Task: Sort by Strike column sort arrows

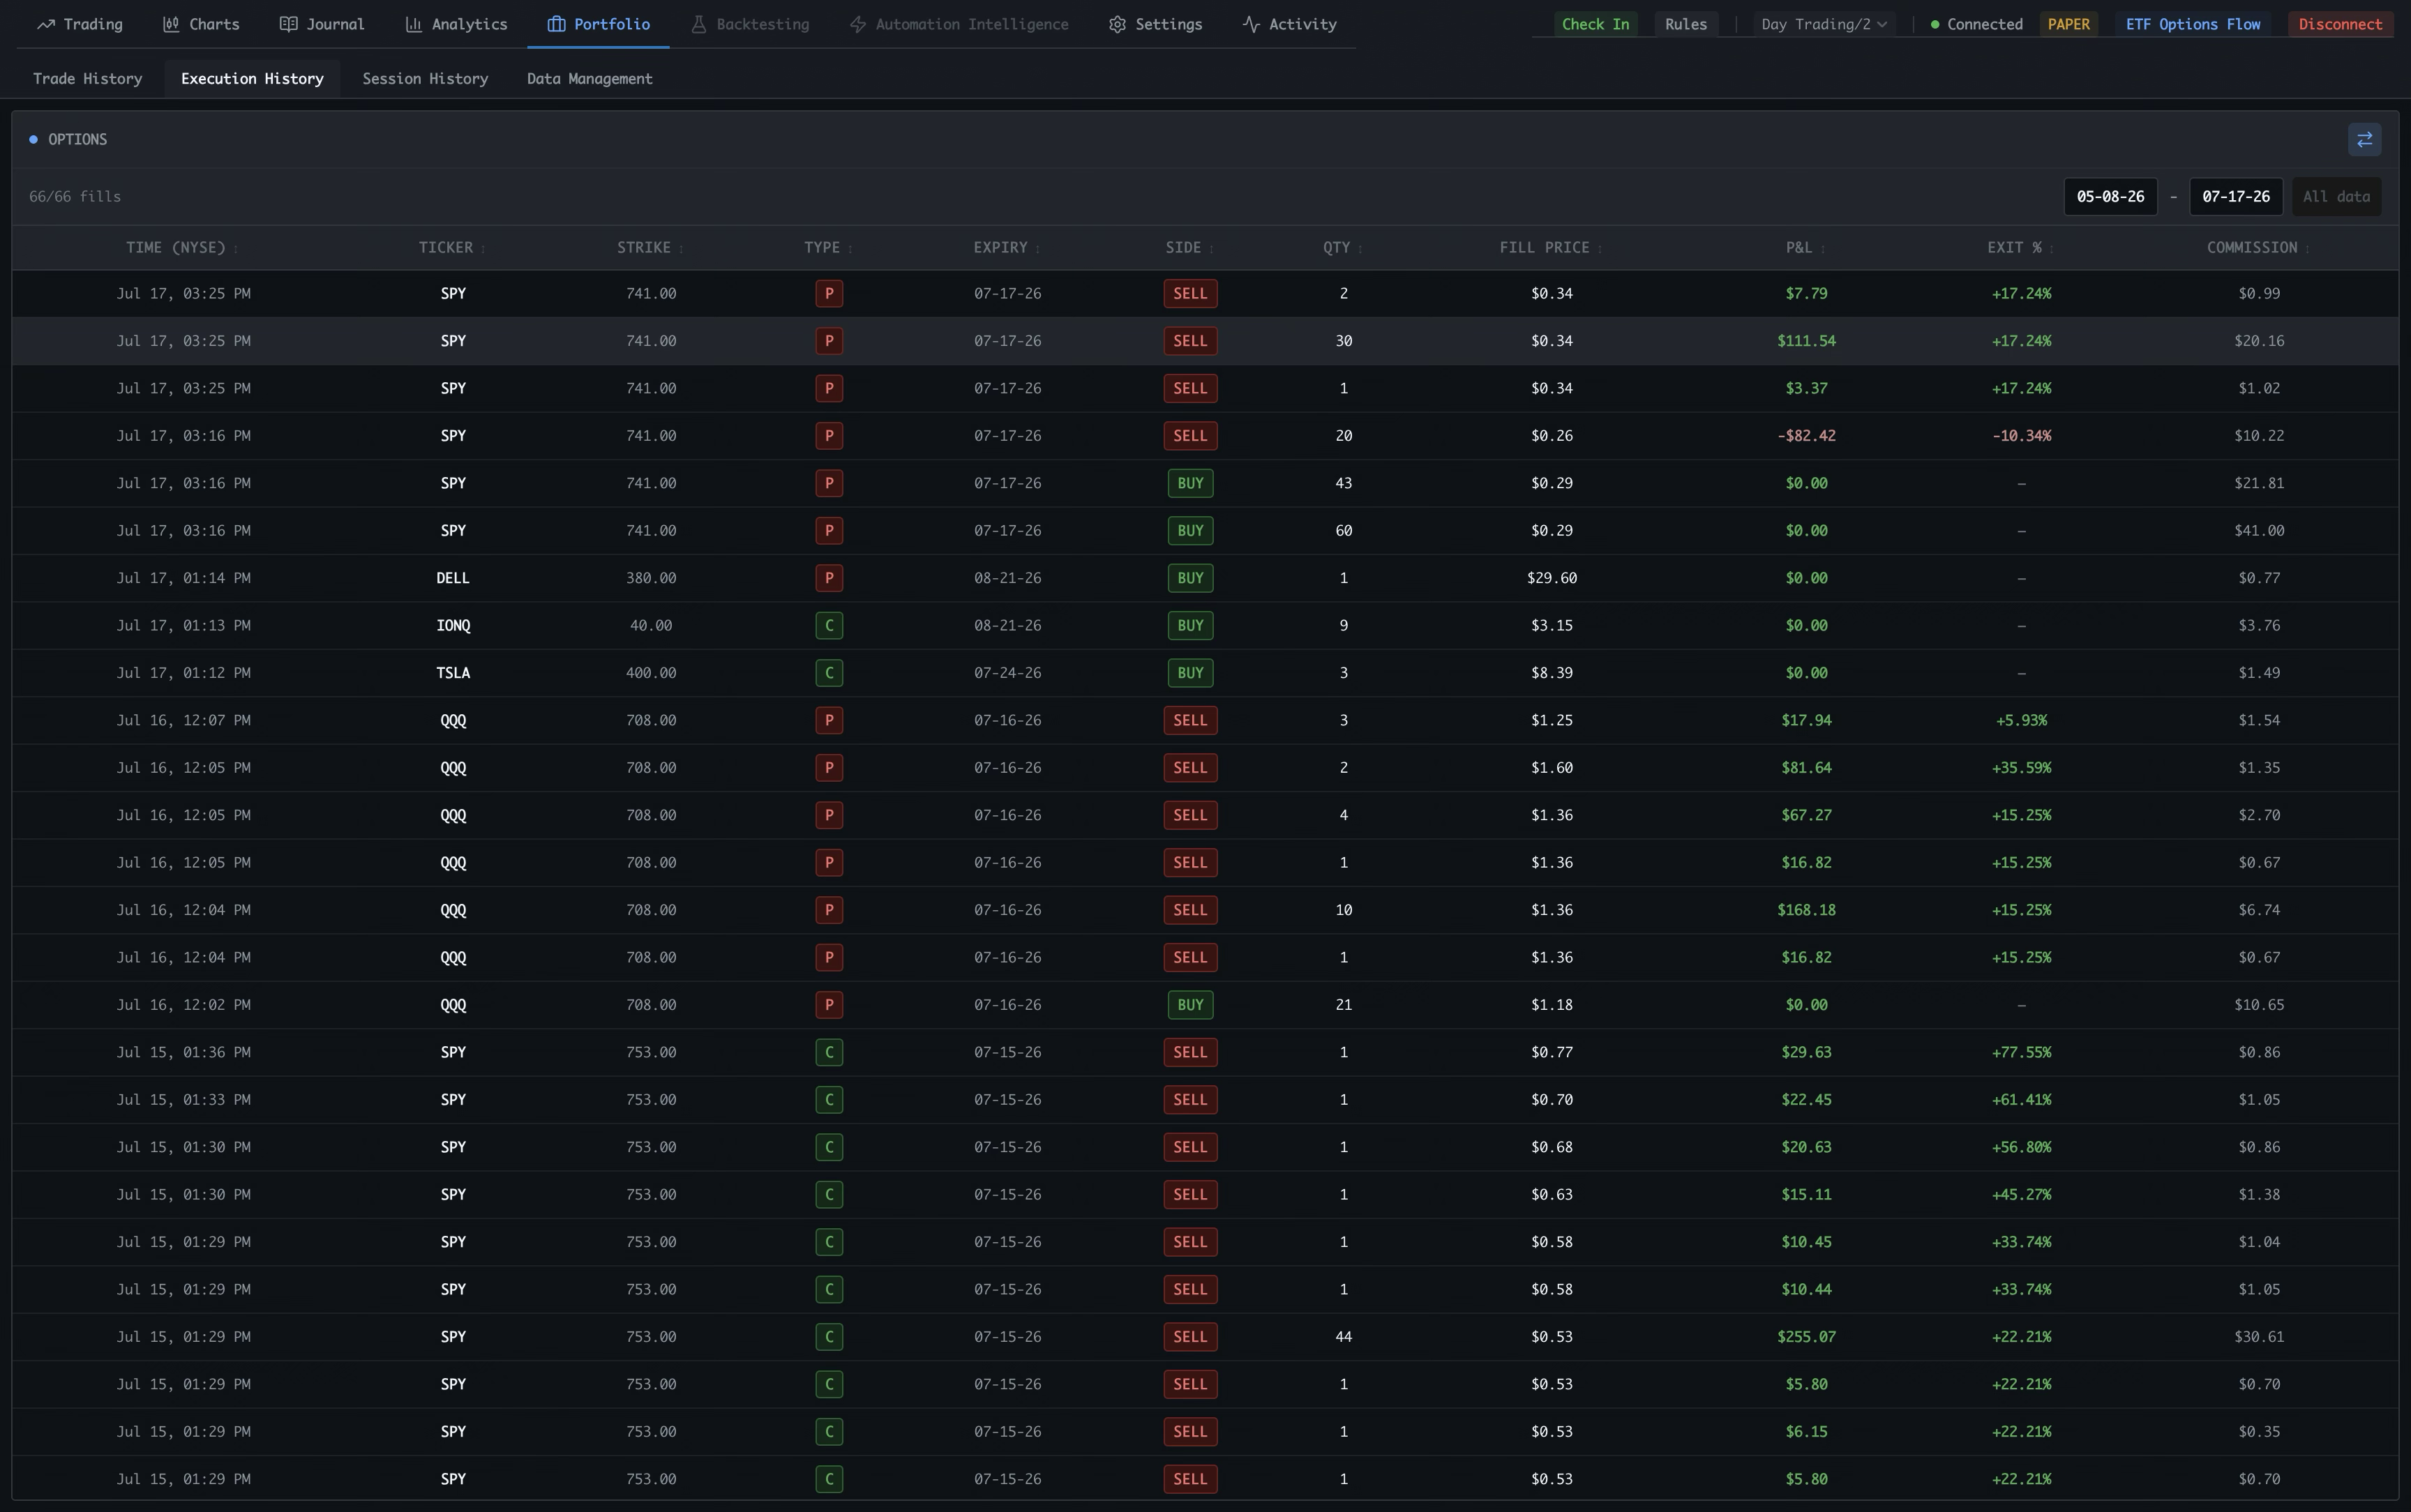Action: (x=681, y=248)
